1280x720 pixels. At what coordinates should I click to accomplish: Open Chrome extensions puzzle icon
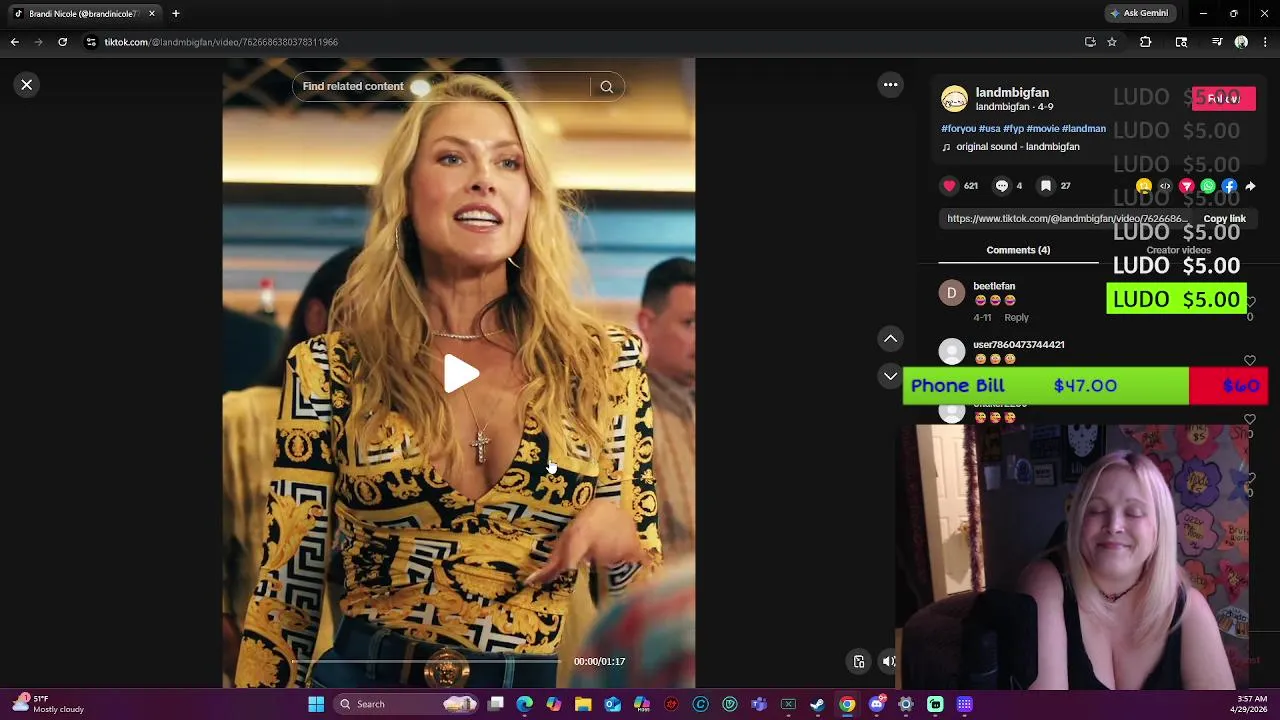coord(1146,42)
